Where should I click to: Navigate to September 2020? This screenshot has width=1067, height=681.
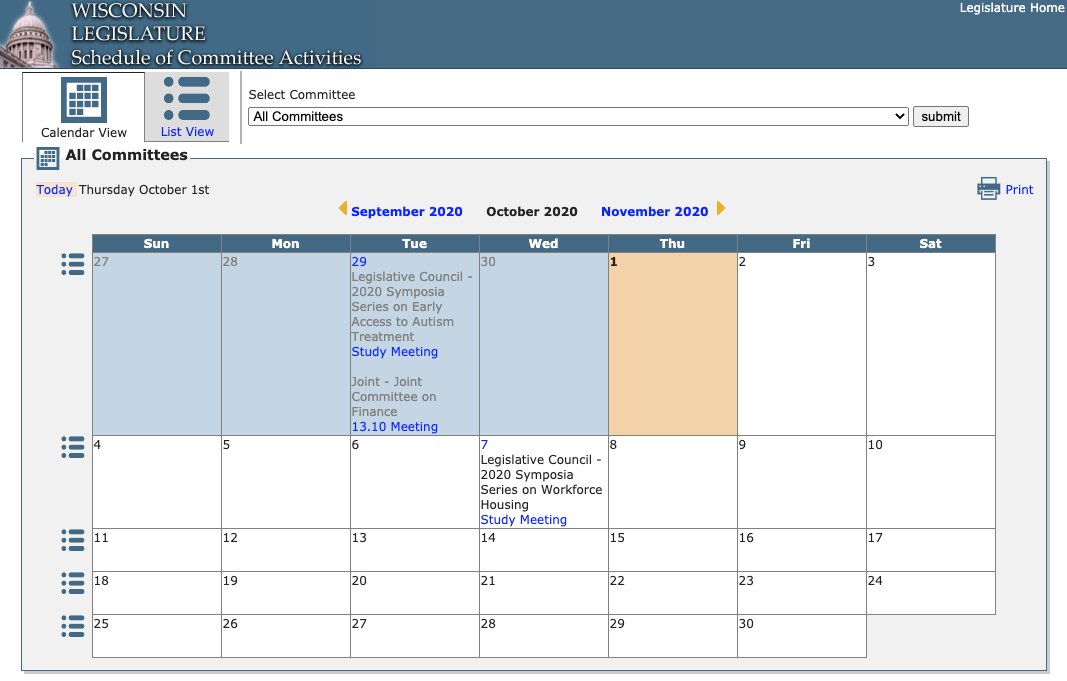coord(407,212)
